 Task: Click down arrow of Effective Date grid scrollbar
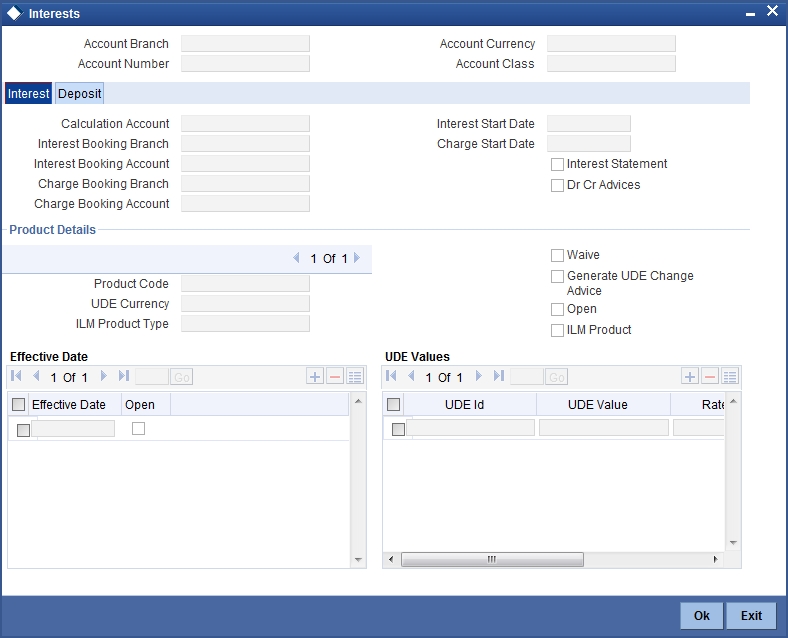coord(358,560)
